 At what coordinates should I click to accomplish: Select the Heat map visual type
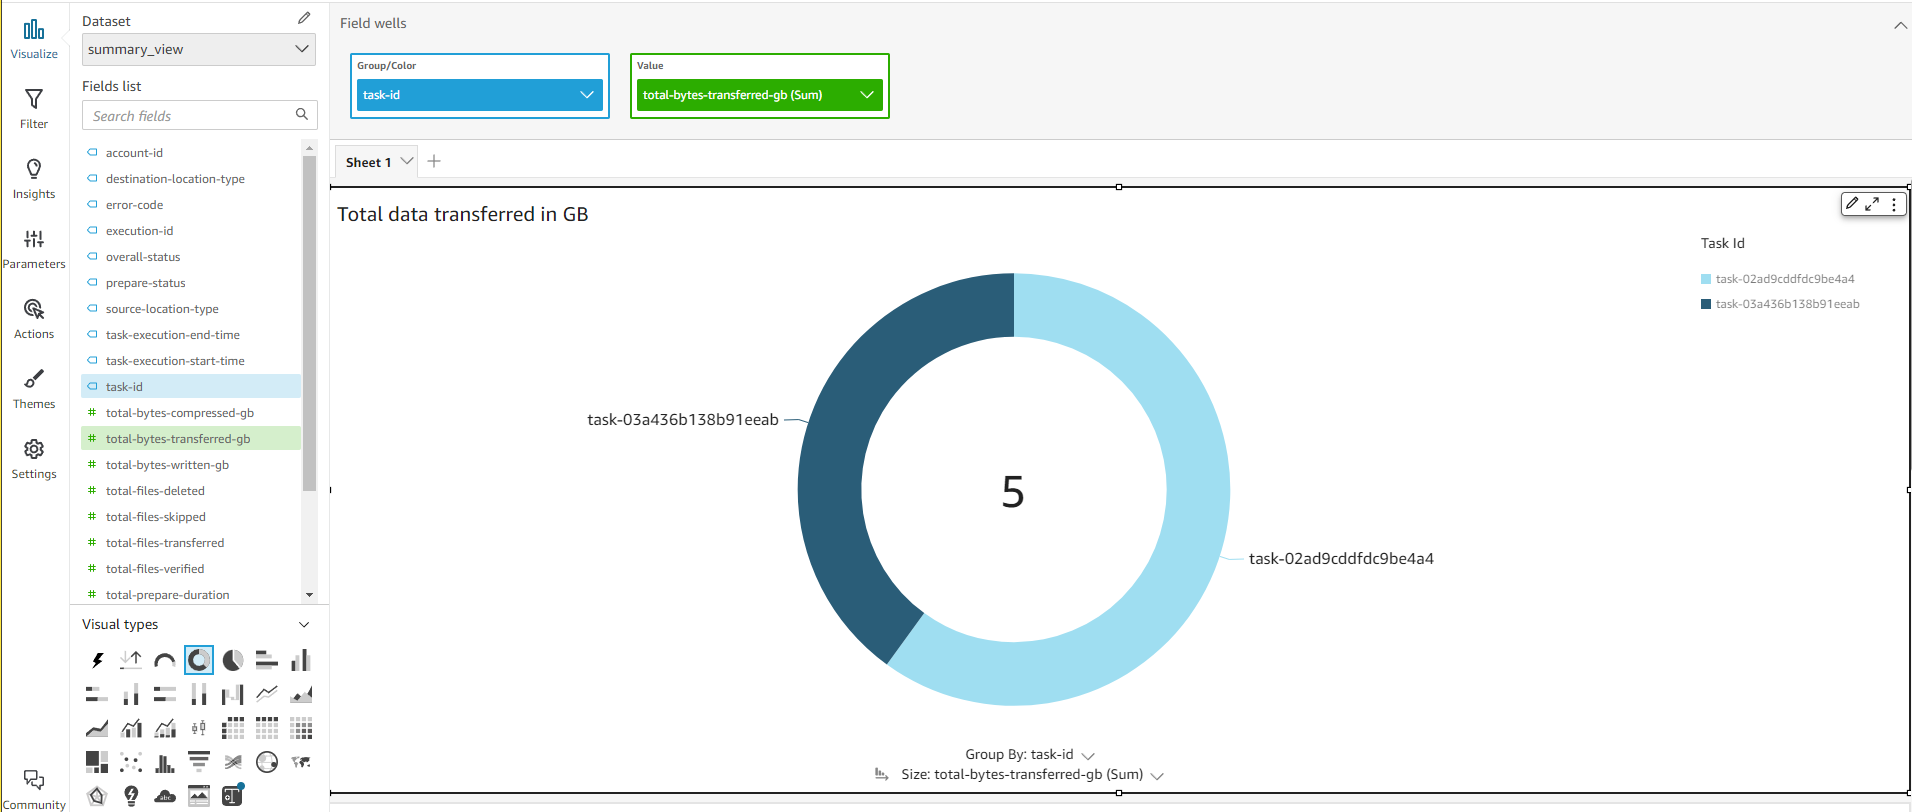pos(301,728)
